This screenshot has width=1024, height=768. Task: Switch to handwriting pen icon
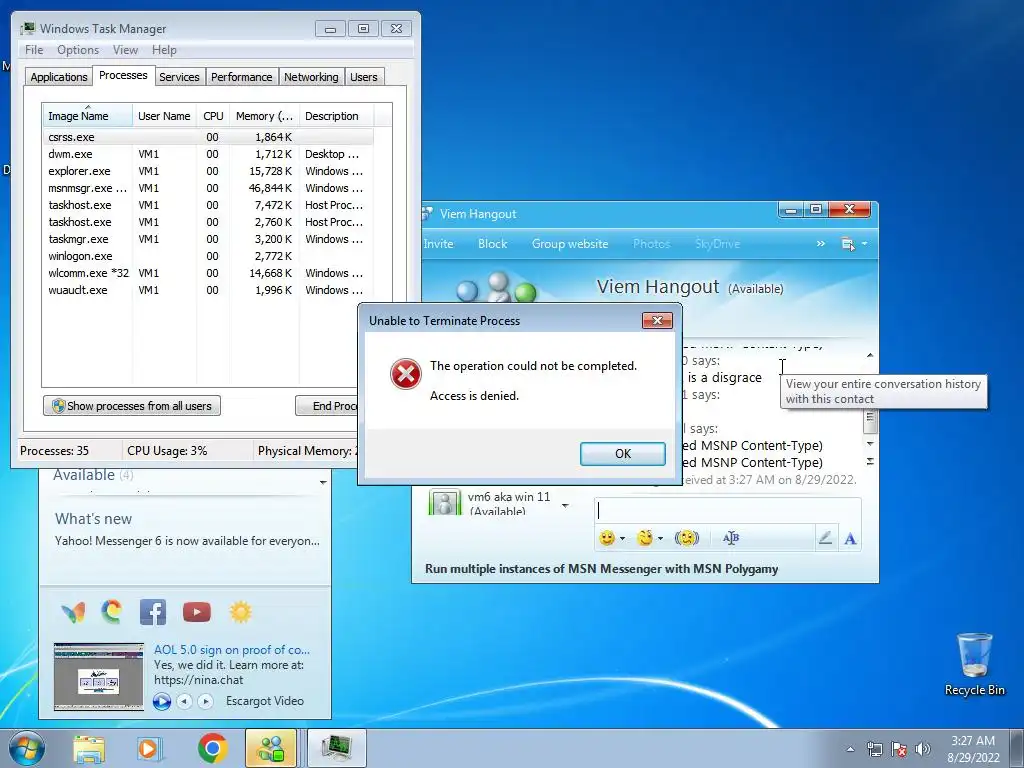[825, 537]
